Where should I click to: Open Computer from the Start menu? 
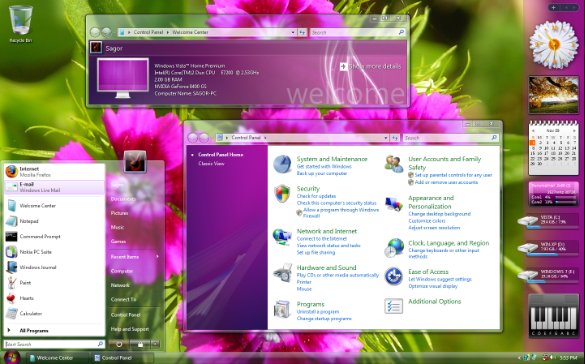(122, 271)
